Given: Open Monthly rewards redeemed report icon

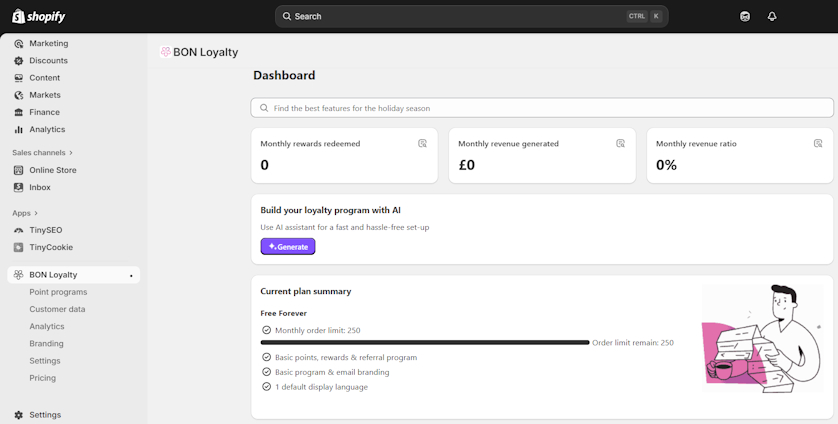Looking at the screenshot, I should (422, 143).
